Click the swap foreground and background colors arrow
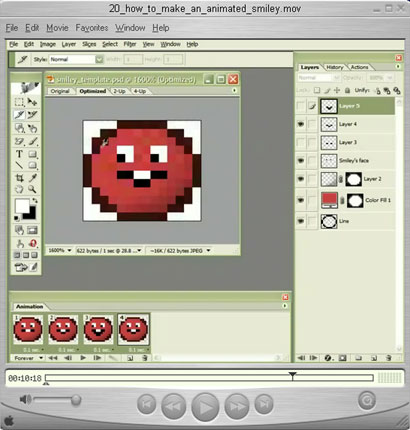The height and width of the screenshot is (430, 410). tap(35, 200)
